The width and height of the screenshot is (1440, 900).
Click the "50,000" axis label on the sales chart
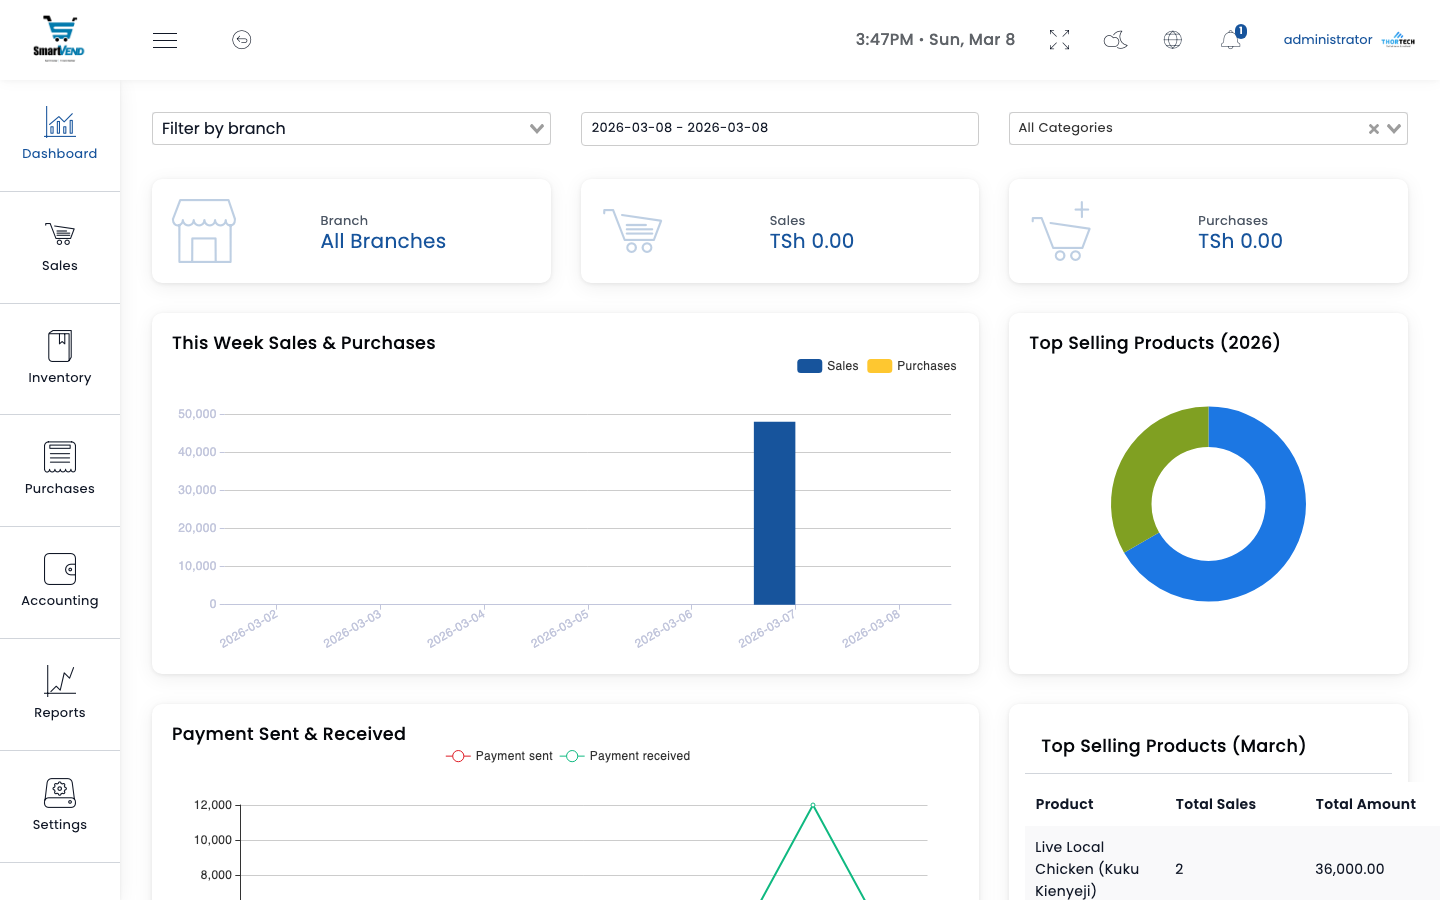197,414
